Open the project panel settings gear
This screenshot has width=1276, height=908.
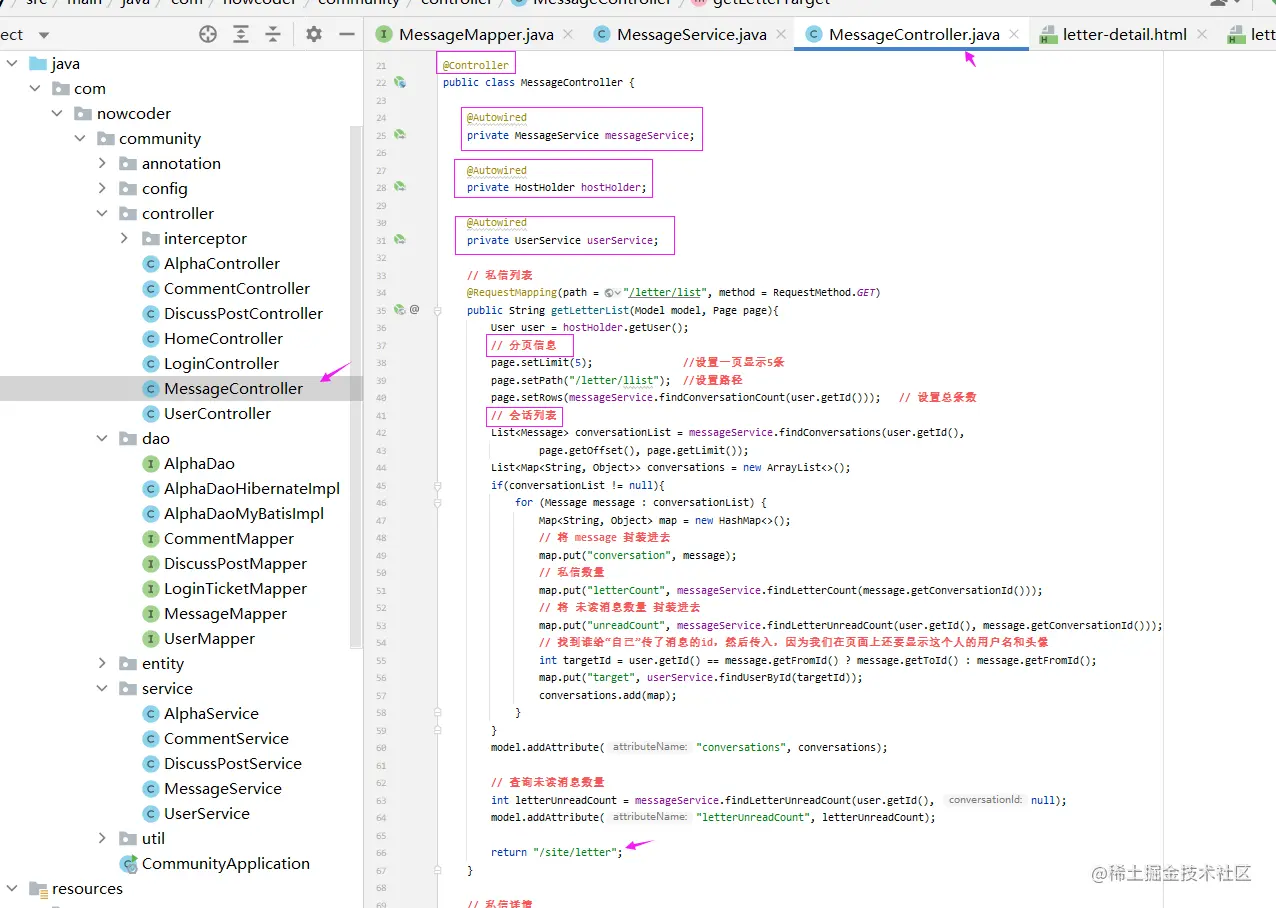[x=314, y=34]
